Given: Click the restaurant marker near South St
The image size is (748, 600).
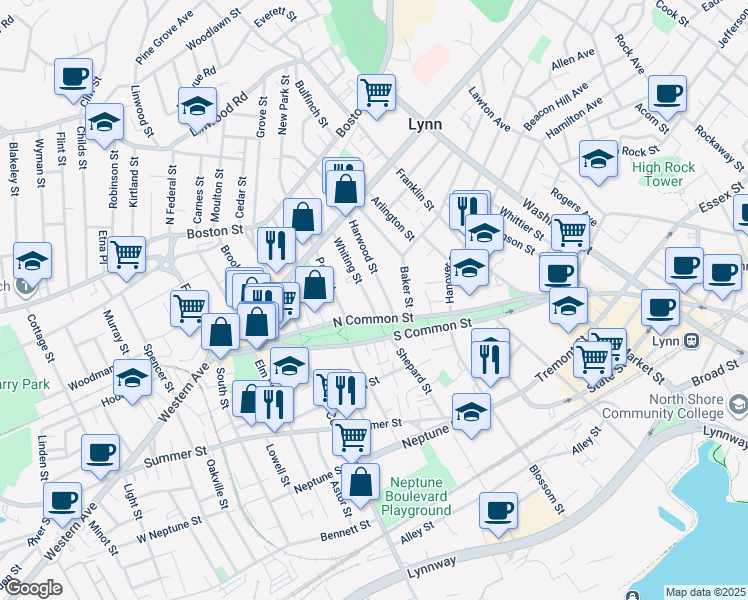Looking at the screenshot, I should point(274,405).
